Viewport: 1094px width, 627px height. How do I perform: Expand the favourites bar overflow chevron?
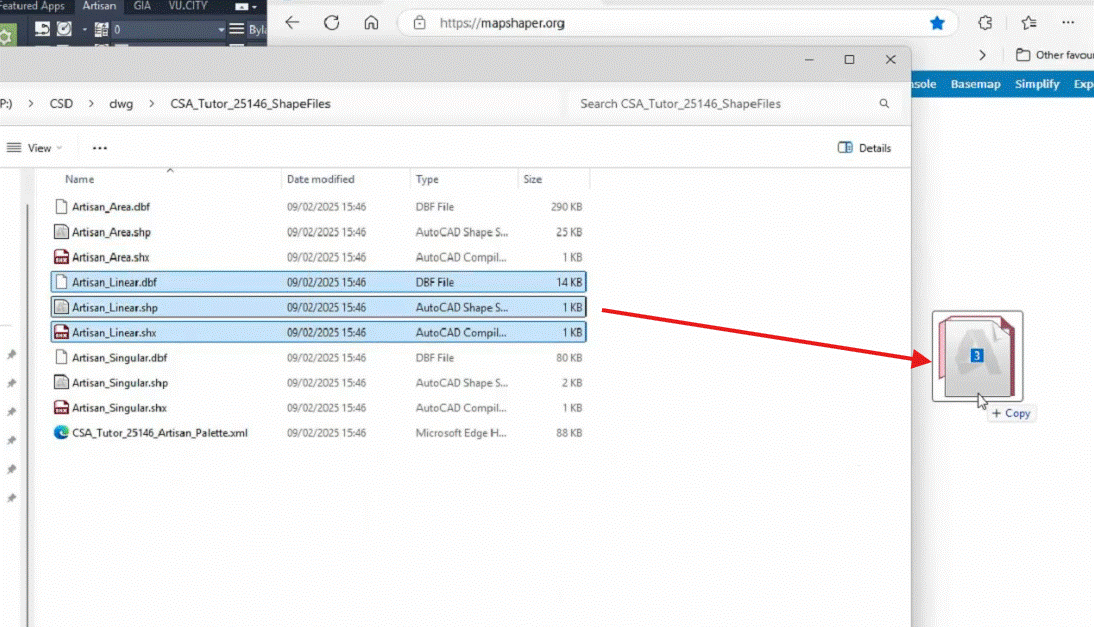click(x=983, y=55)
